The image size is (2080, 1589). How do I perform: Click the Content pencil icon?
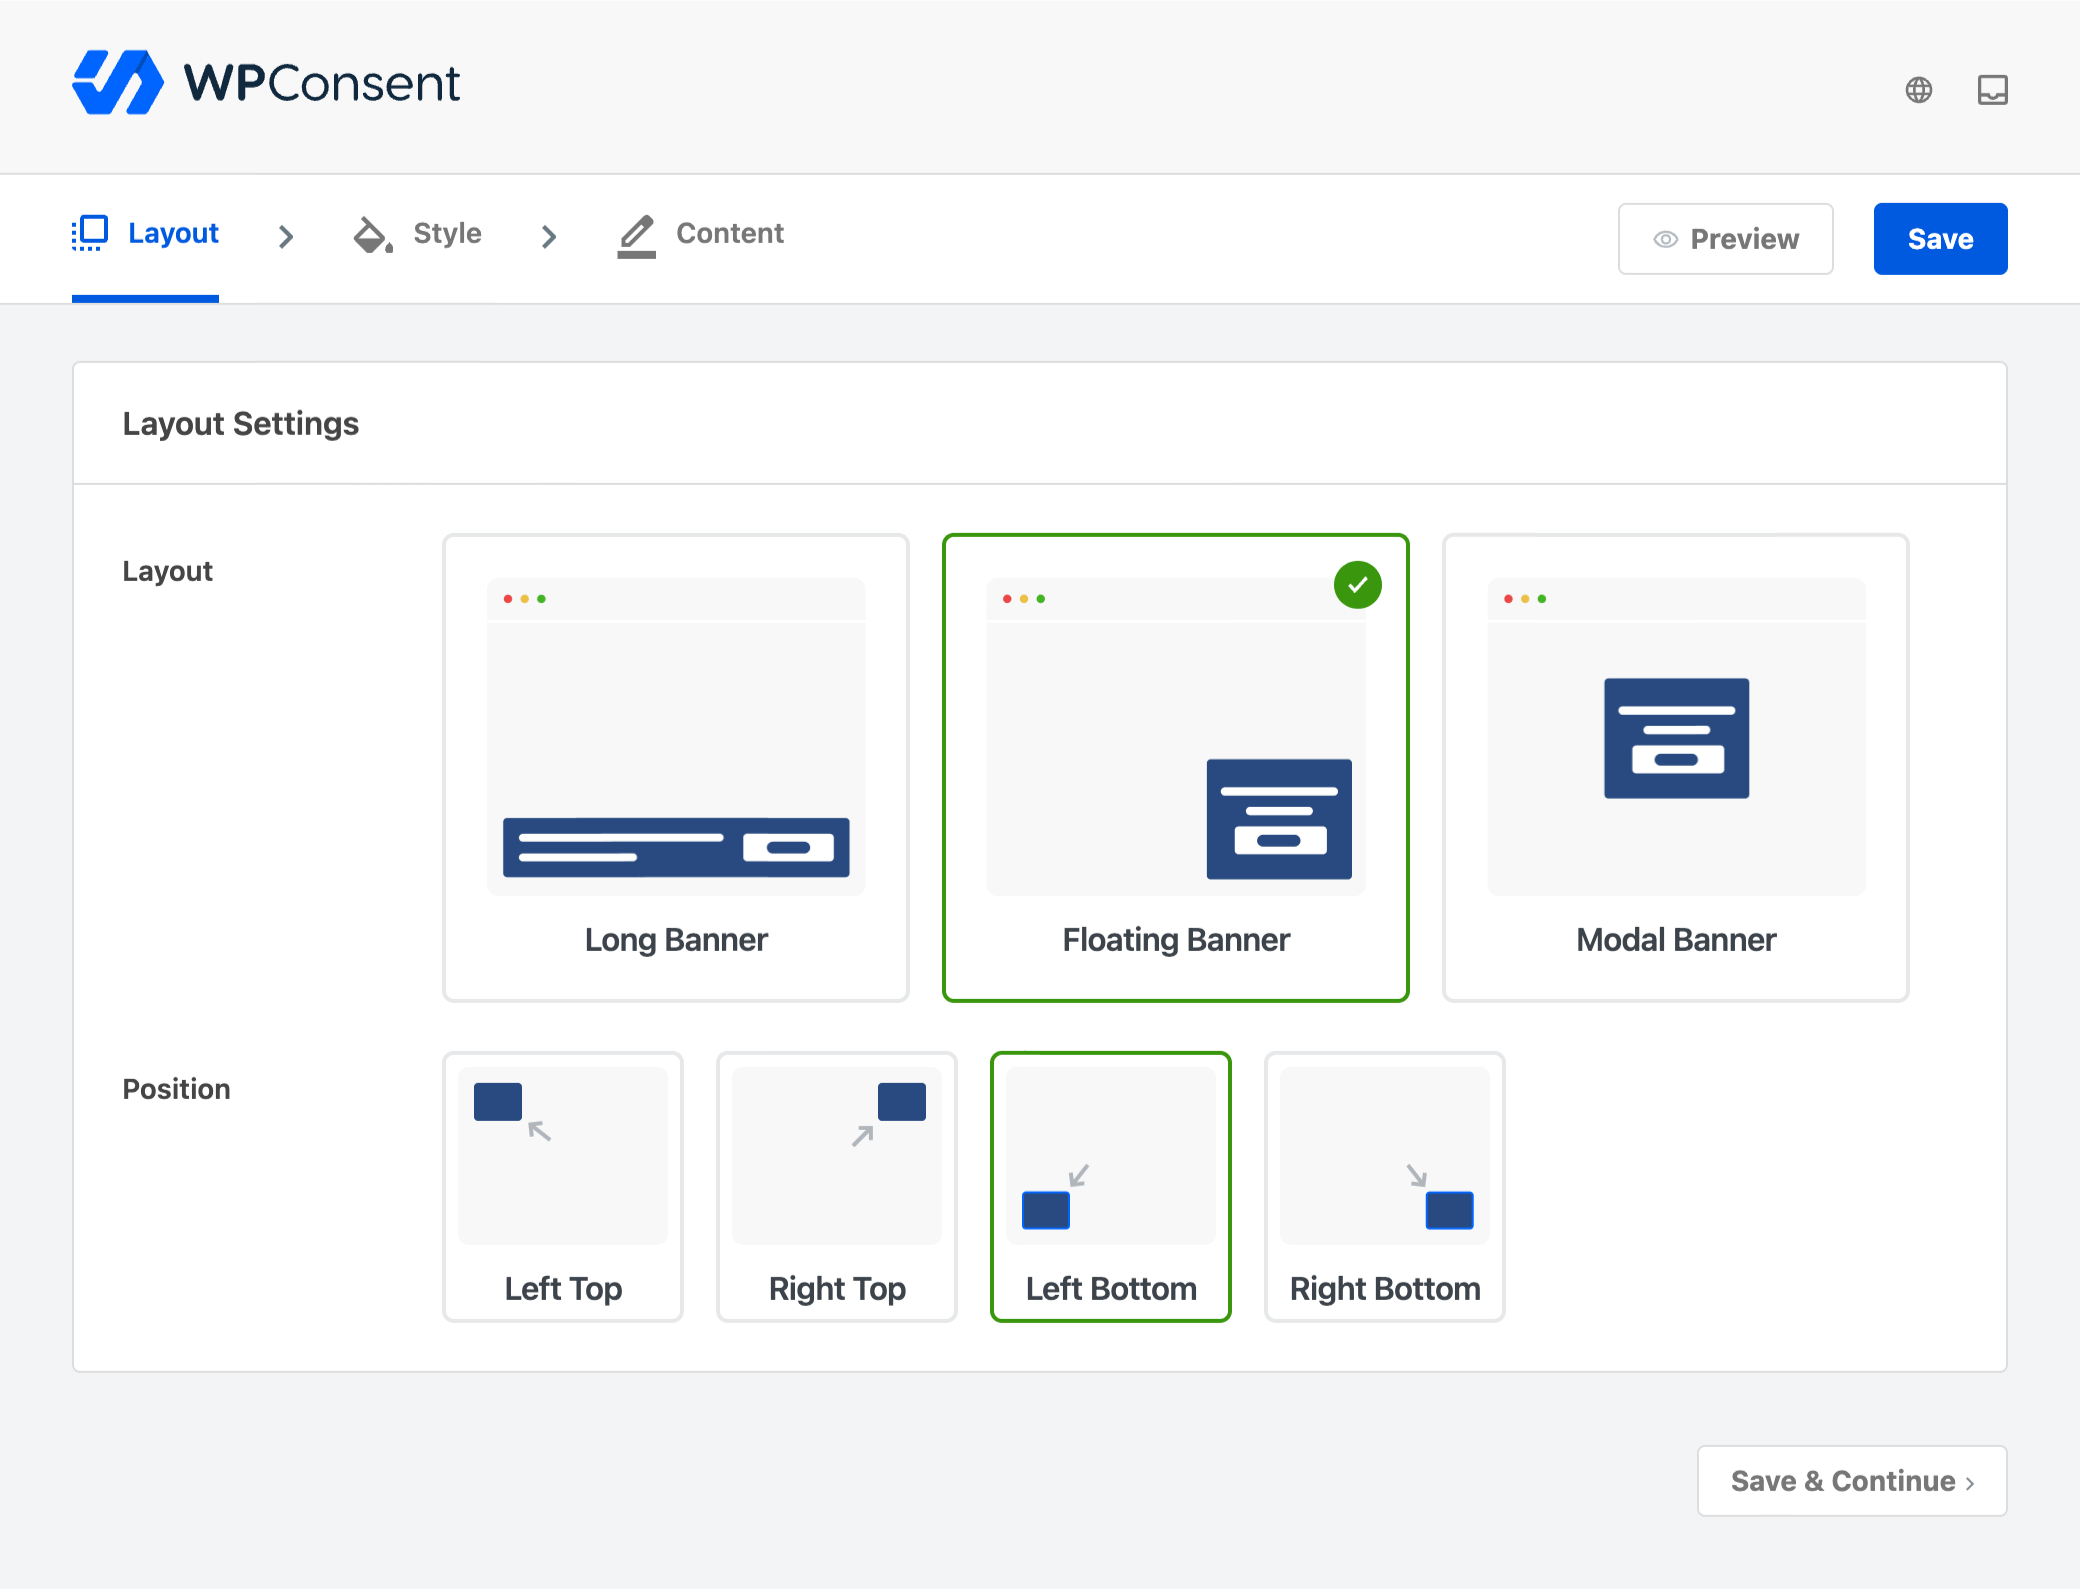636,236
